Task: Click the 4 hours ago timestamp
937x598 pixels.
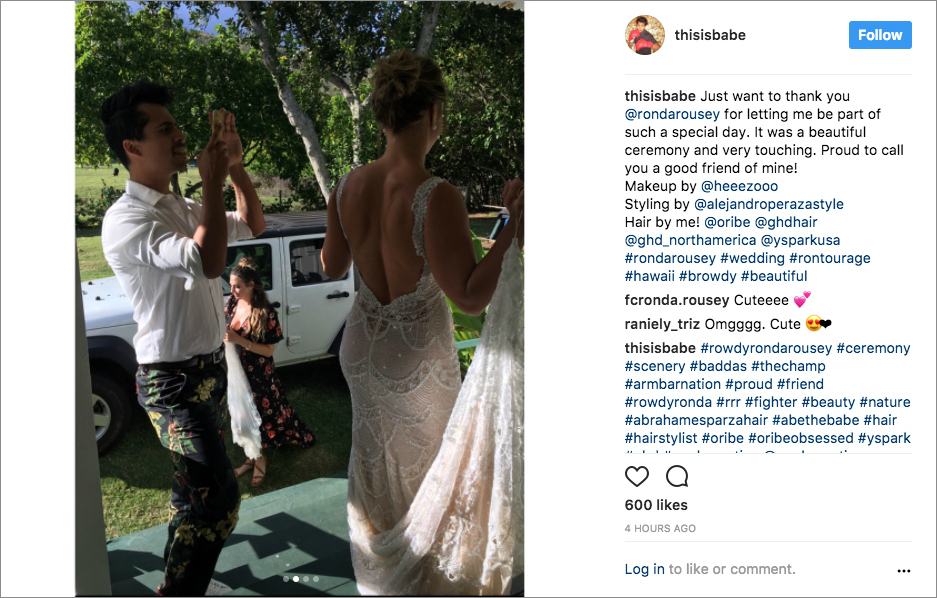Action: click(660, 529)
